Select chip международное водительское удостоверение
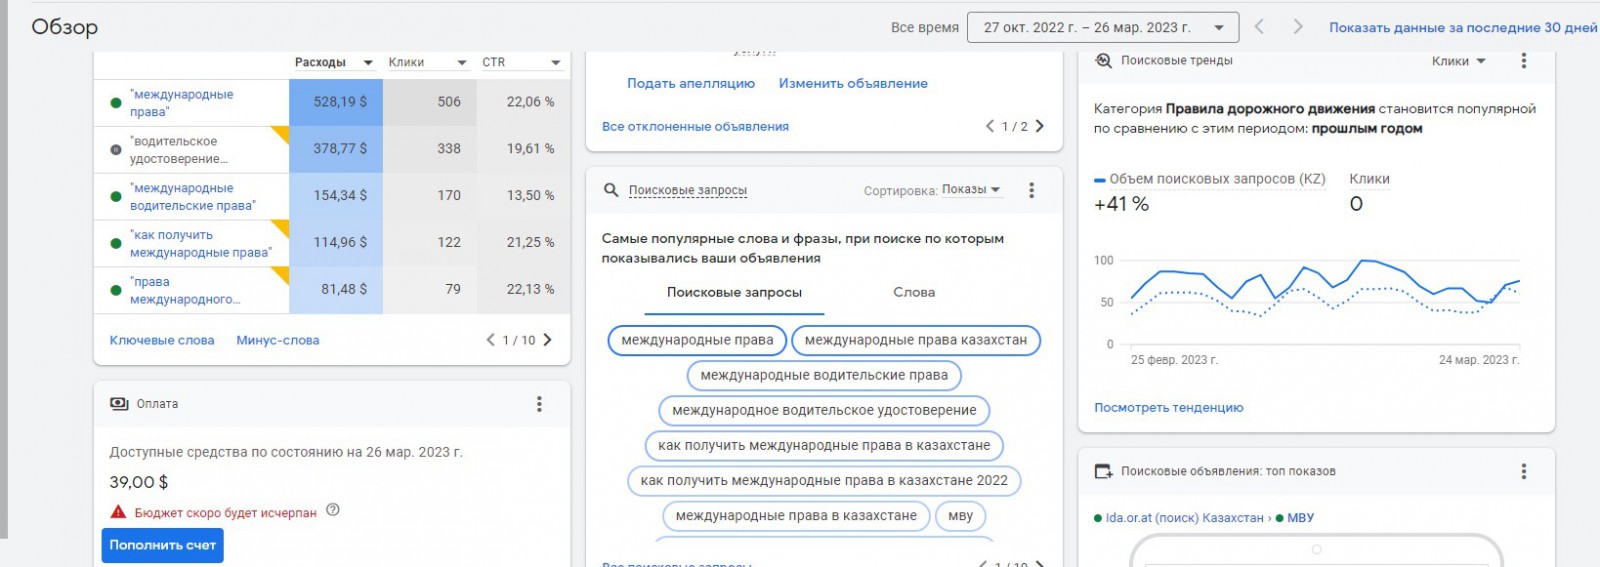The width and height of the screenshot is (1600, 567). point(824,410)
